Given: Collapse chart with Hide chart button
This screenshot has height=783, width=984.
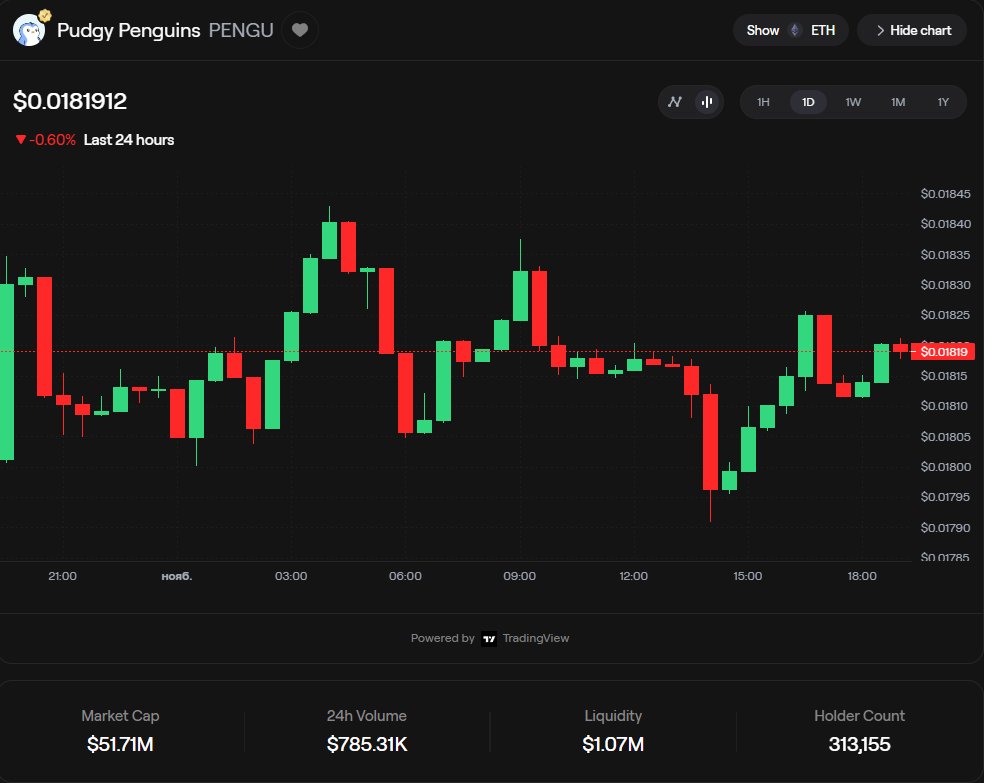Looking at the screenshot, I should click(912, 30).
